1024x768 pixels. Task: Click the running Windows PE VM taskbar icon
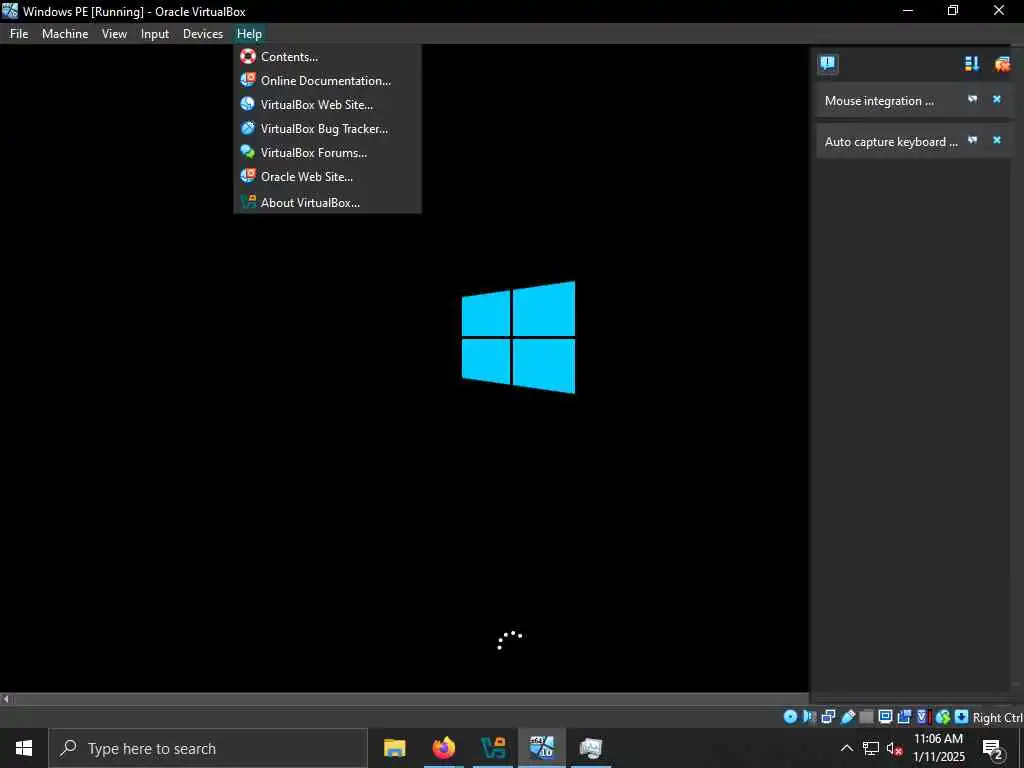[x=542, y=748]
